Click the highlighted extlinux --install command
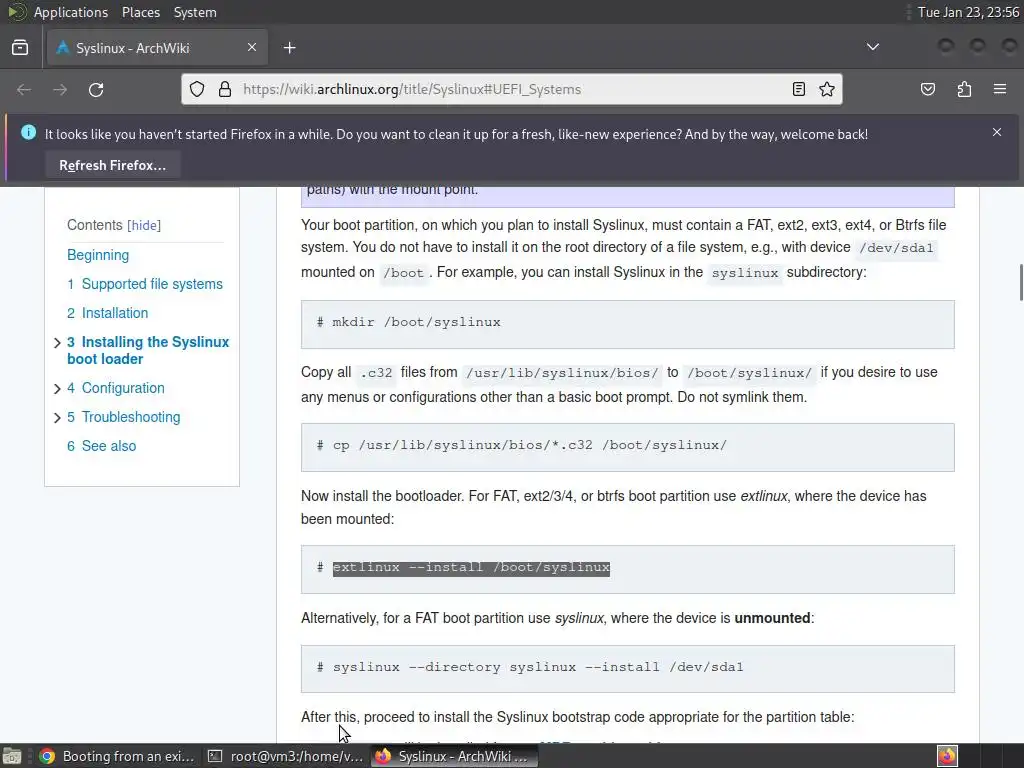Viewport: 1024px width, 768px height. 471,568
